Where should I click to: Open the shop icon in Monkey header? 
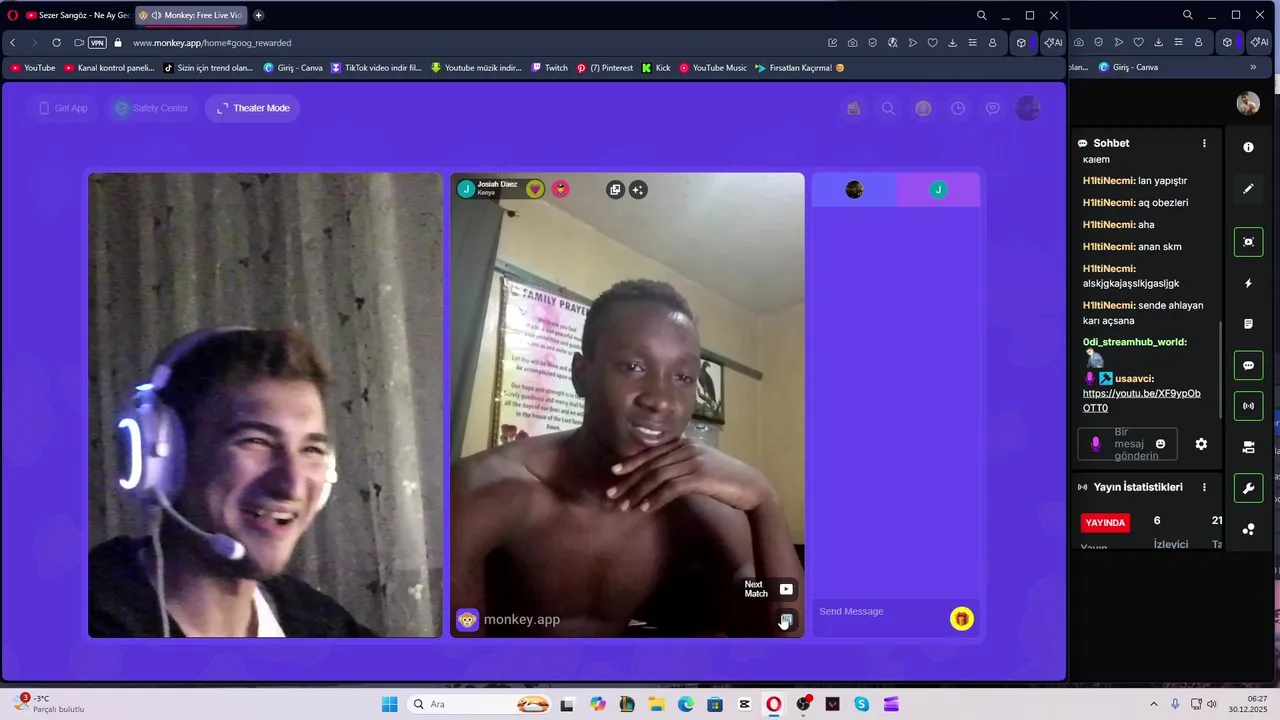(853, 108)
